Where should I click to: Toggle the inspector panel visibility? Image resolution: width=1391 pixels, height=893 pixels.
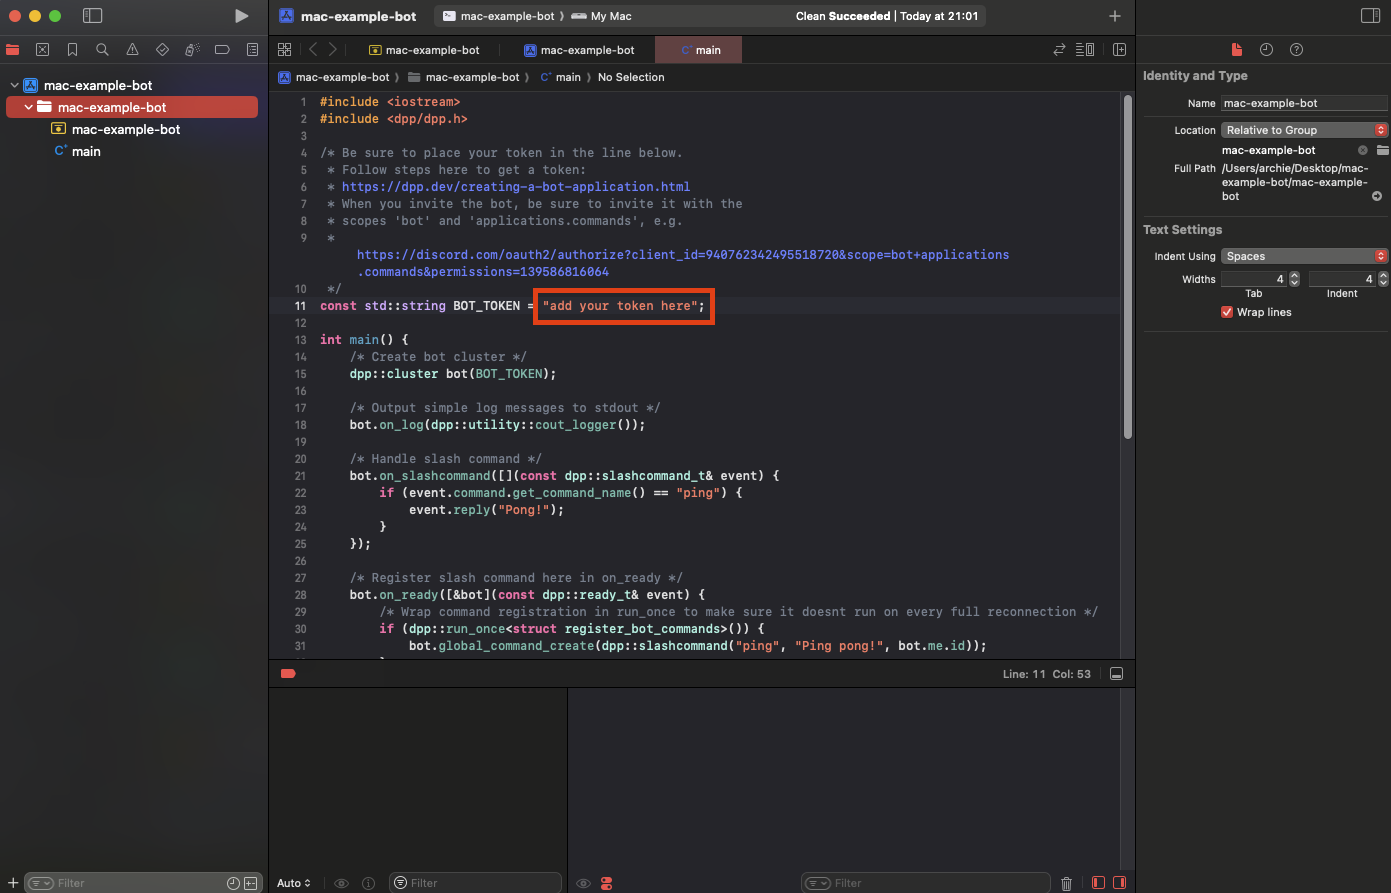1370,16
